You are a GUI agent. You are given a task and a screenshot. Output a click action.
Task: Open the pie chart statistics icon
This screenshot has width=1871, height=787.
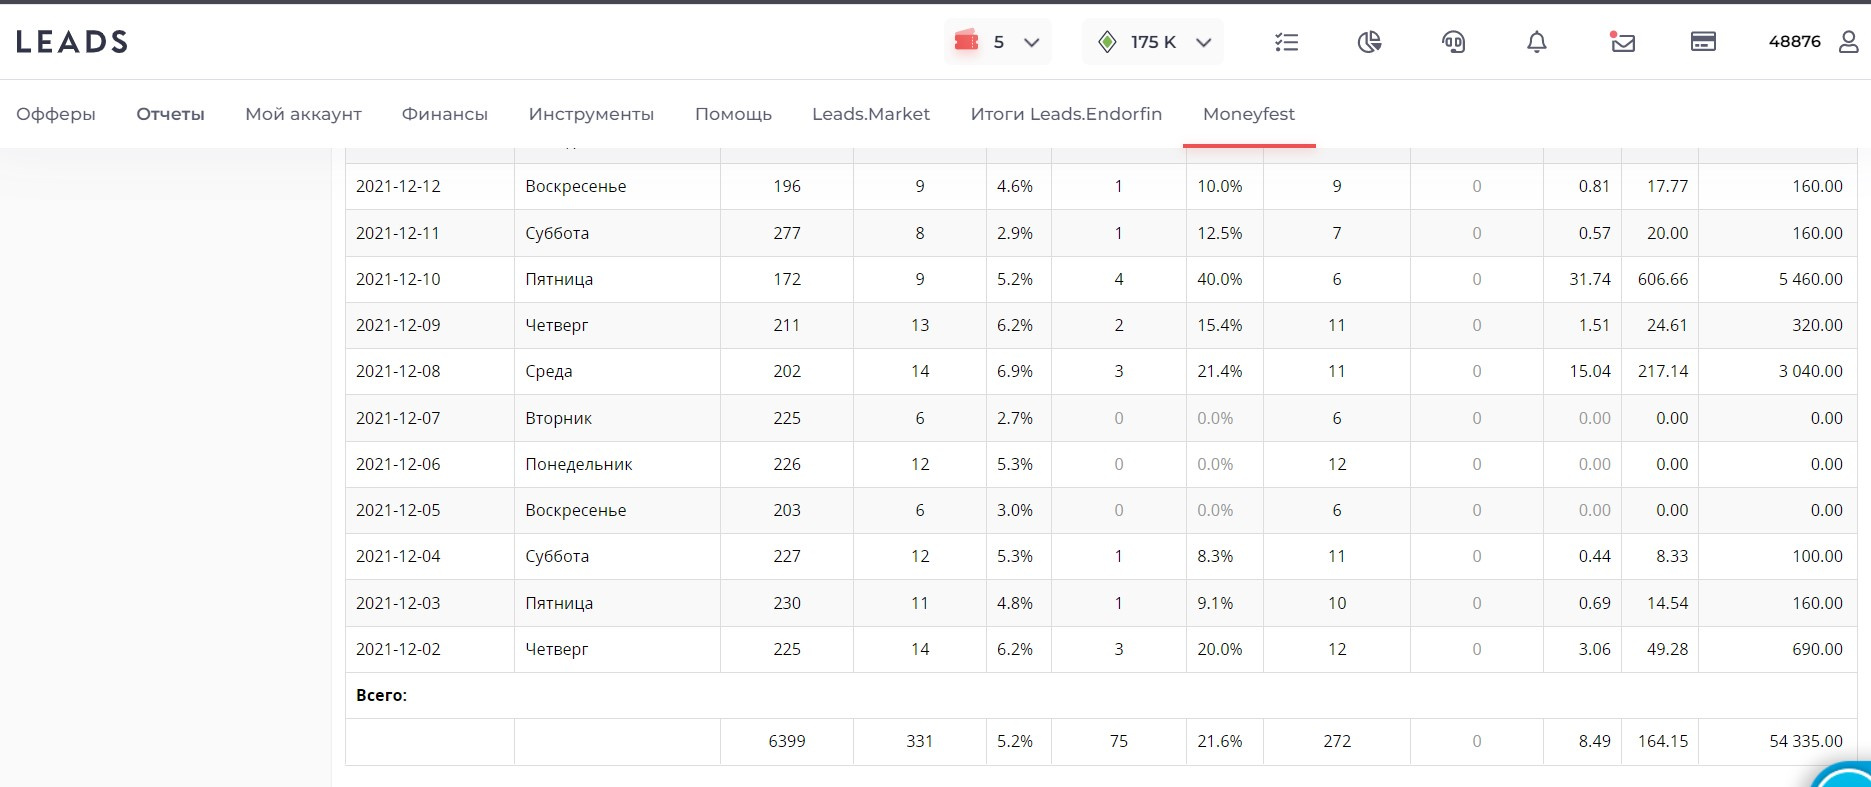(1369, 42)
